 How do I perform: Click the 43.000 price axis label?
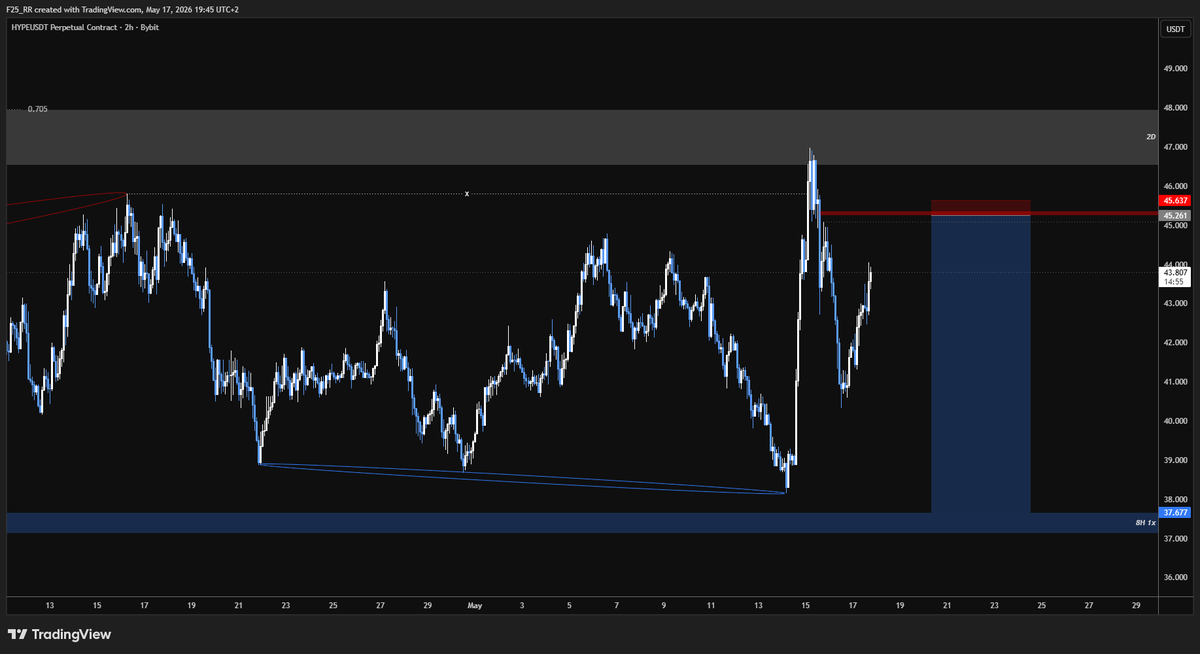point(1174,303)
